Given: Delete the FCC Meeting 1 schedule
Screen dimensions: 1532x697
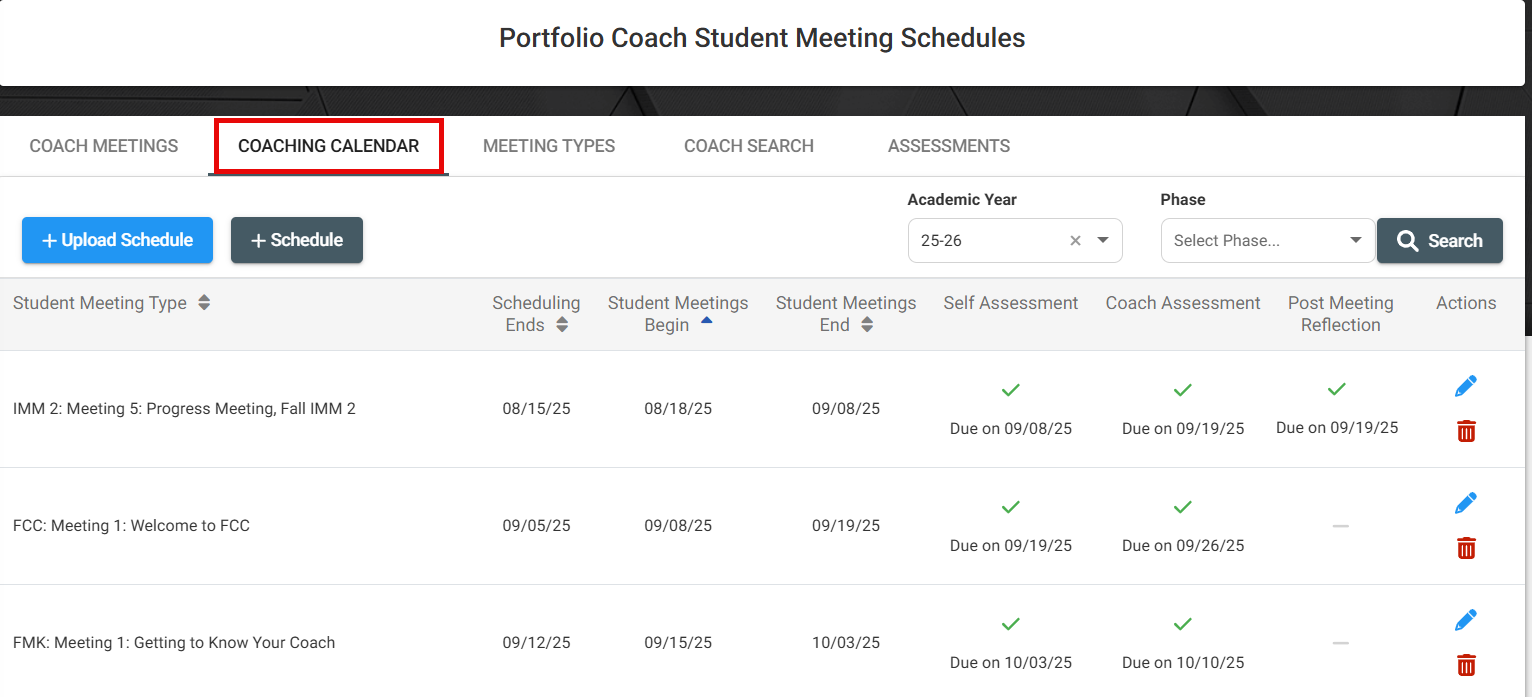Looking at the screenshot, I should tap(1466, 548).
